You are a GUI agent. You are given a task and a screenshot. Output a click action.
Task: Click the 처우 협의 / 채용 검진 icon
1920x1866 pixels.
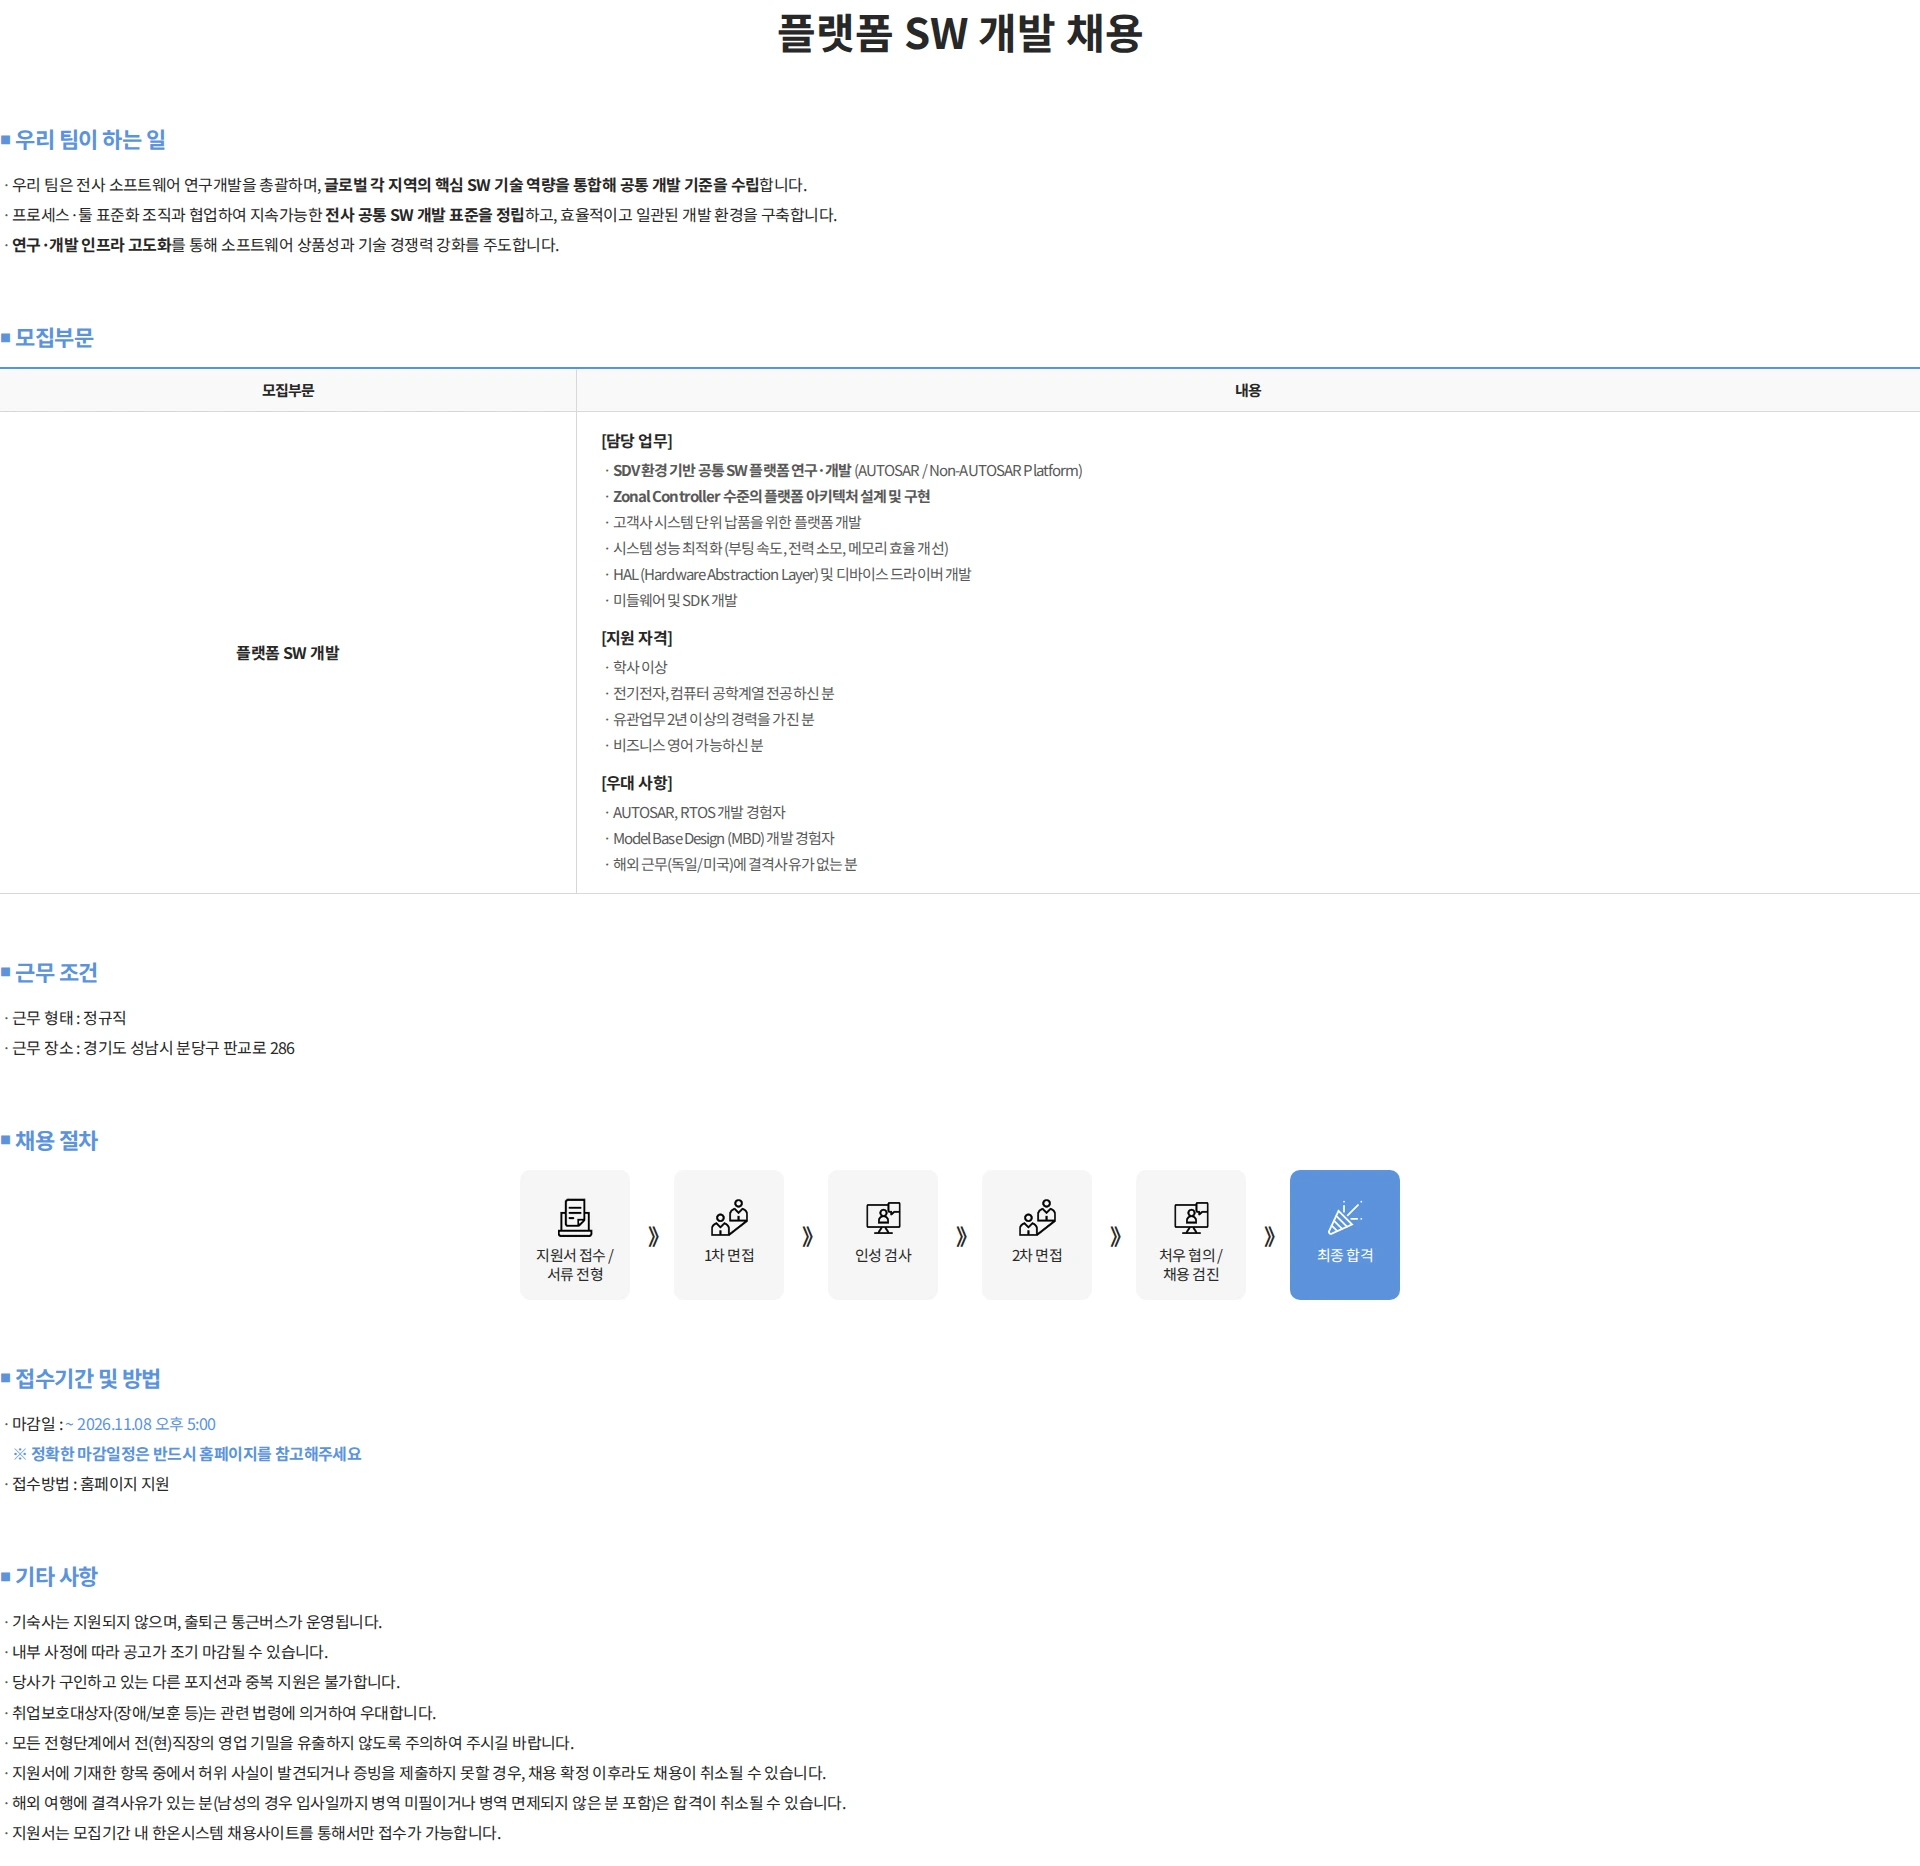tap(1191, 1217)
